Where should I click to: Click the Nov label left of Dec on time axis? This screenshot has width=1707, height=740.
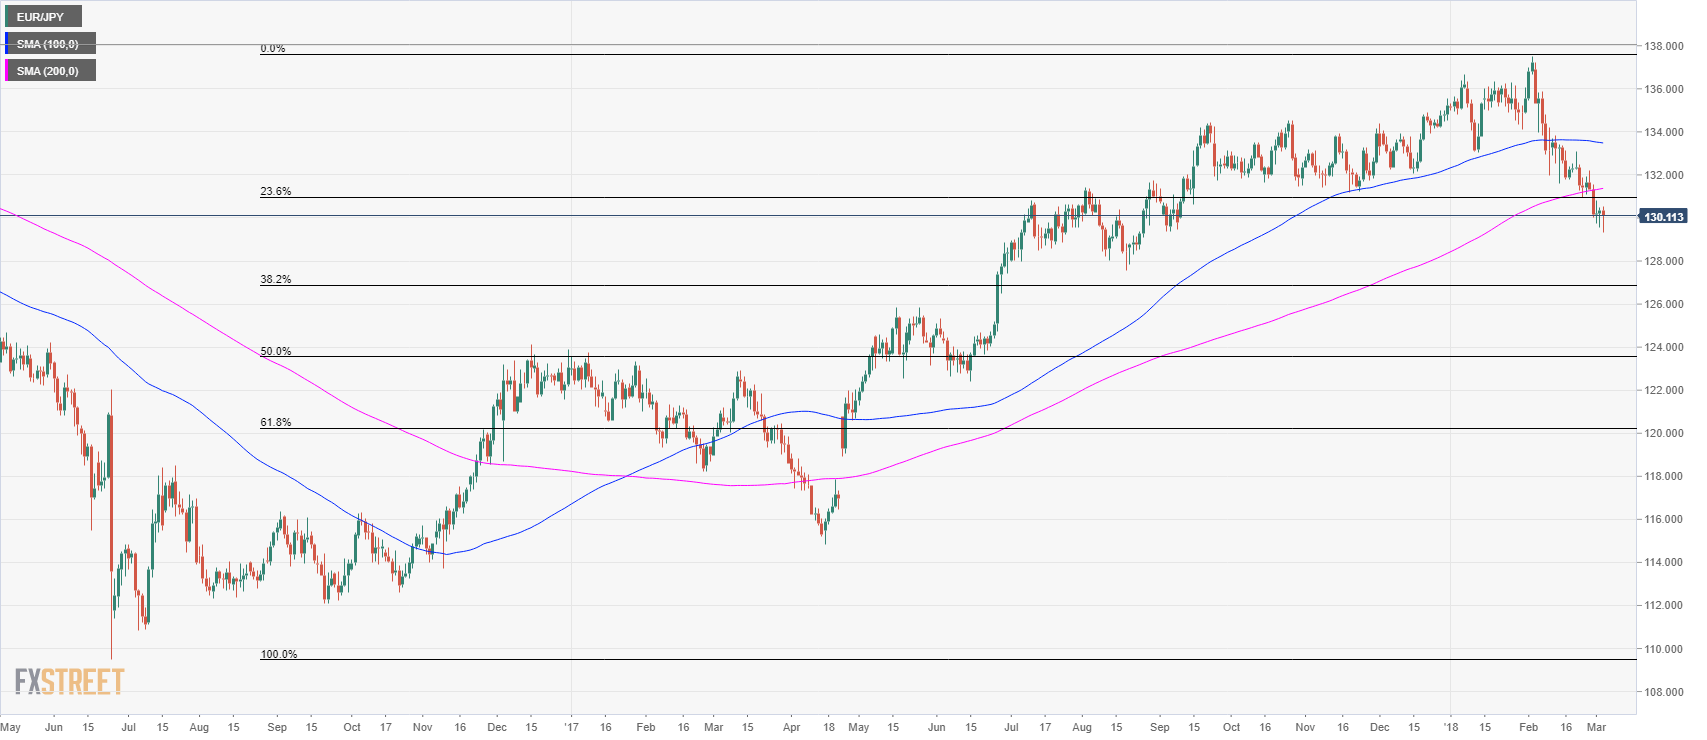tap(423, 727)
